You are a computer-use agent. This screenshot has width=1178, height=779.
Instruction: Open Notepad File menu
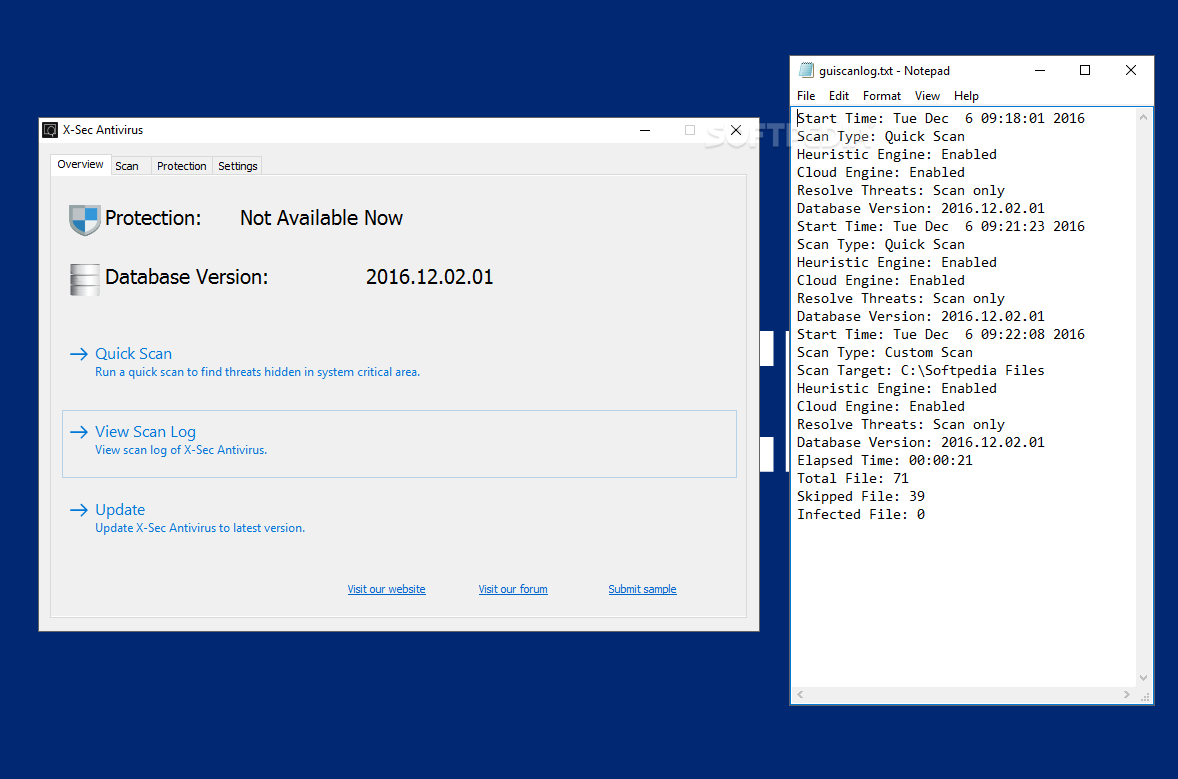pyautogui.click(x=806, y=95)
